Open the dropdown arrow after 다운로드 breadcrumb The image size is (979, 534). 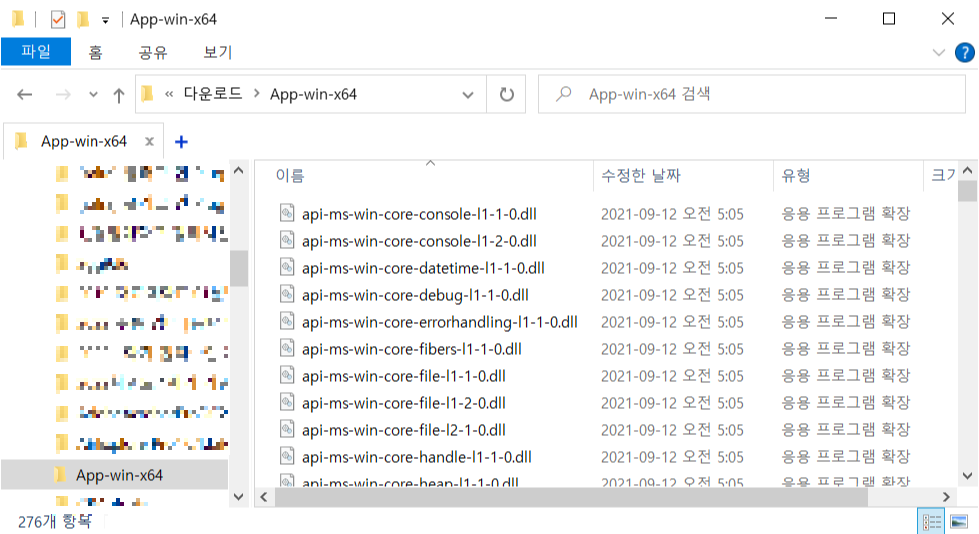click(x=256, y=94)
